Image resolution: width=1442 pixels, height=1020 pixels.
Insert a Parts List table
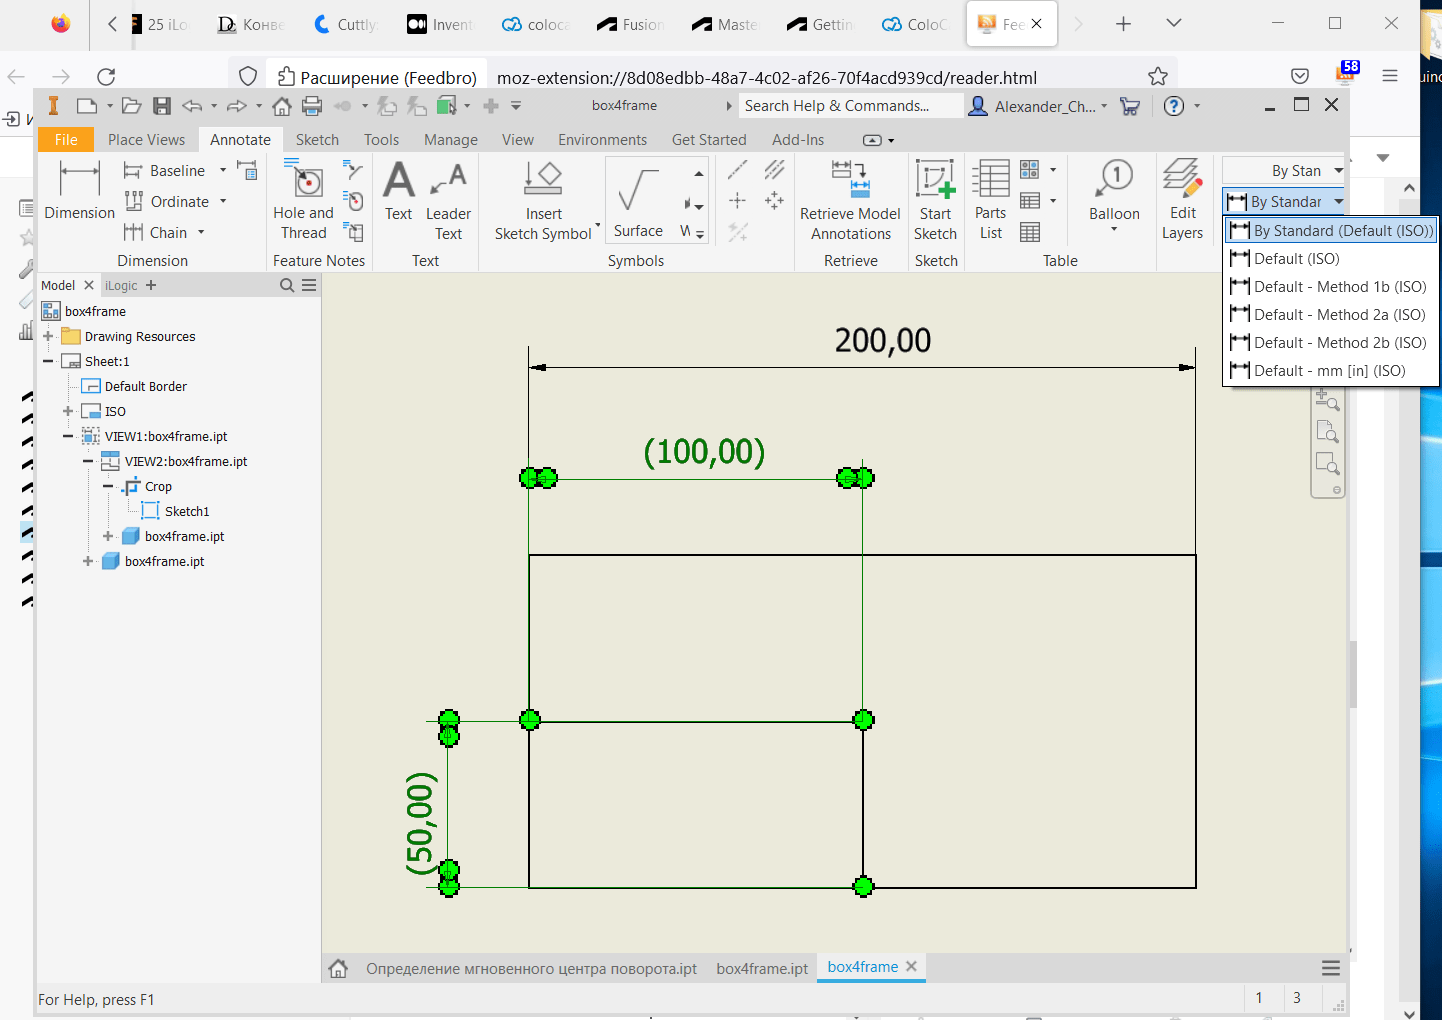pos(990,201)
